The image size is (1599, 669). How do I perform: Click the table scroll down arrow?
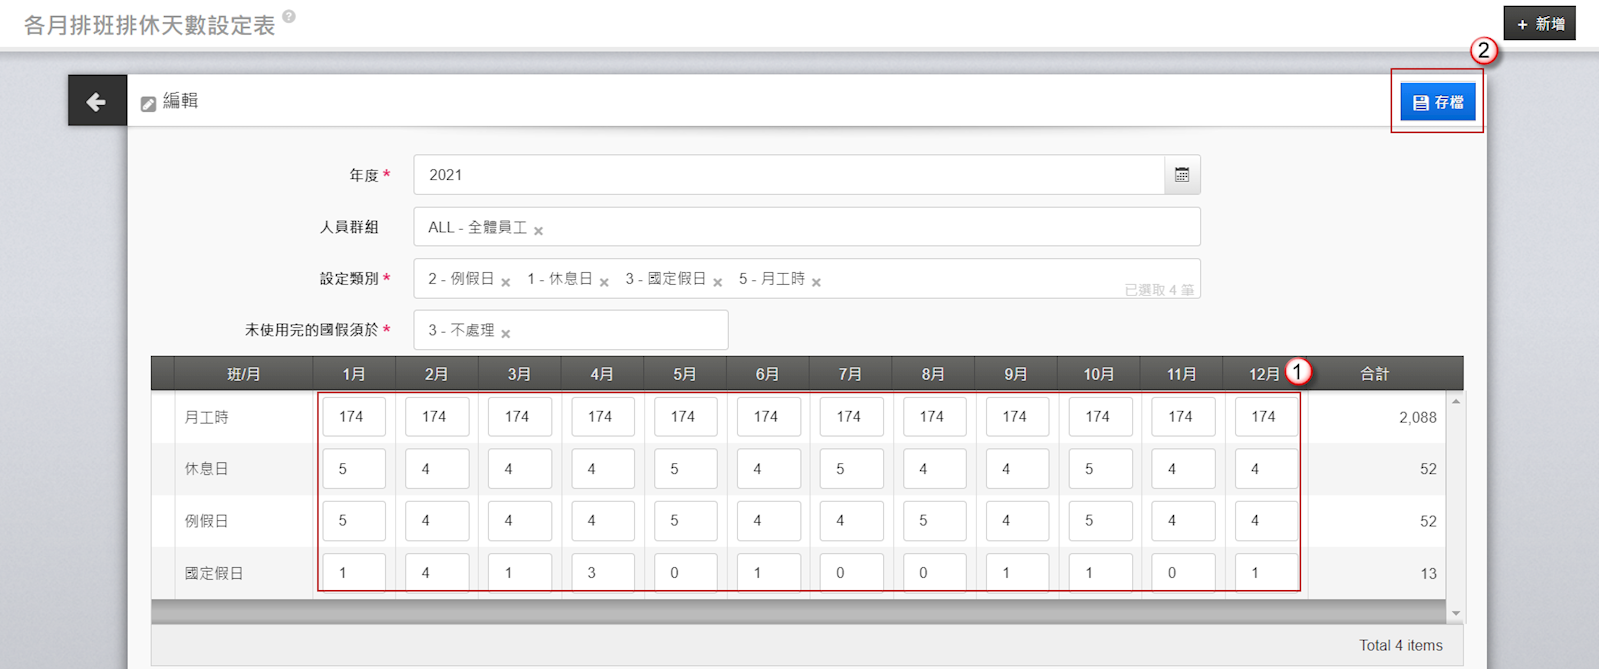click(x=1455, y=613)
